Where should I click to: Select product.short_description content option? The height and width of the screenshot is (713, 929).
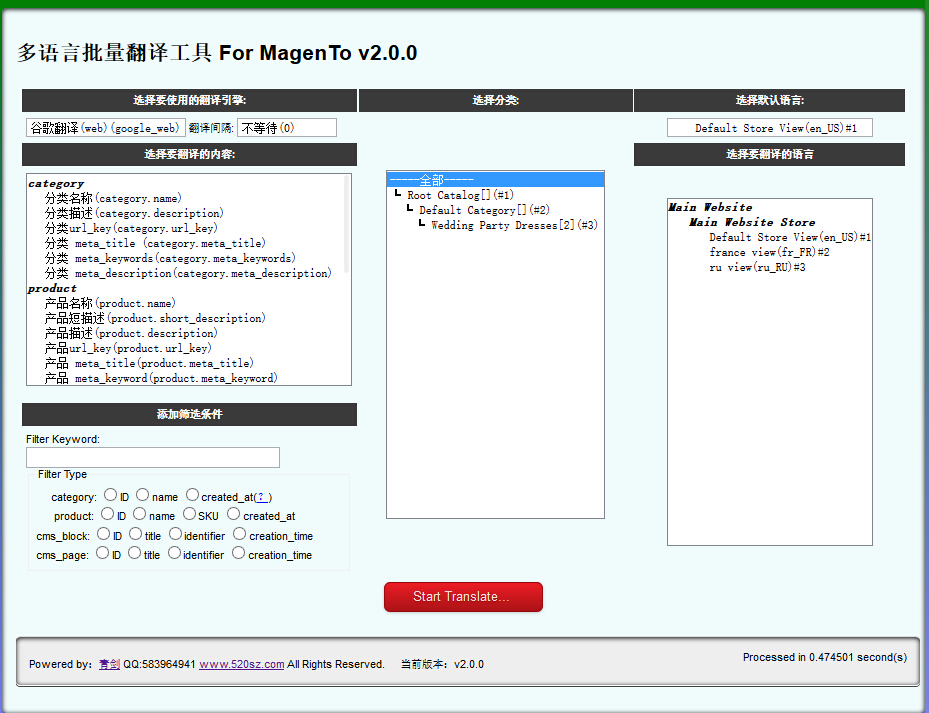tap(185, 318)
